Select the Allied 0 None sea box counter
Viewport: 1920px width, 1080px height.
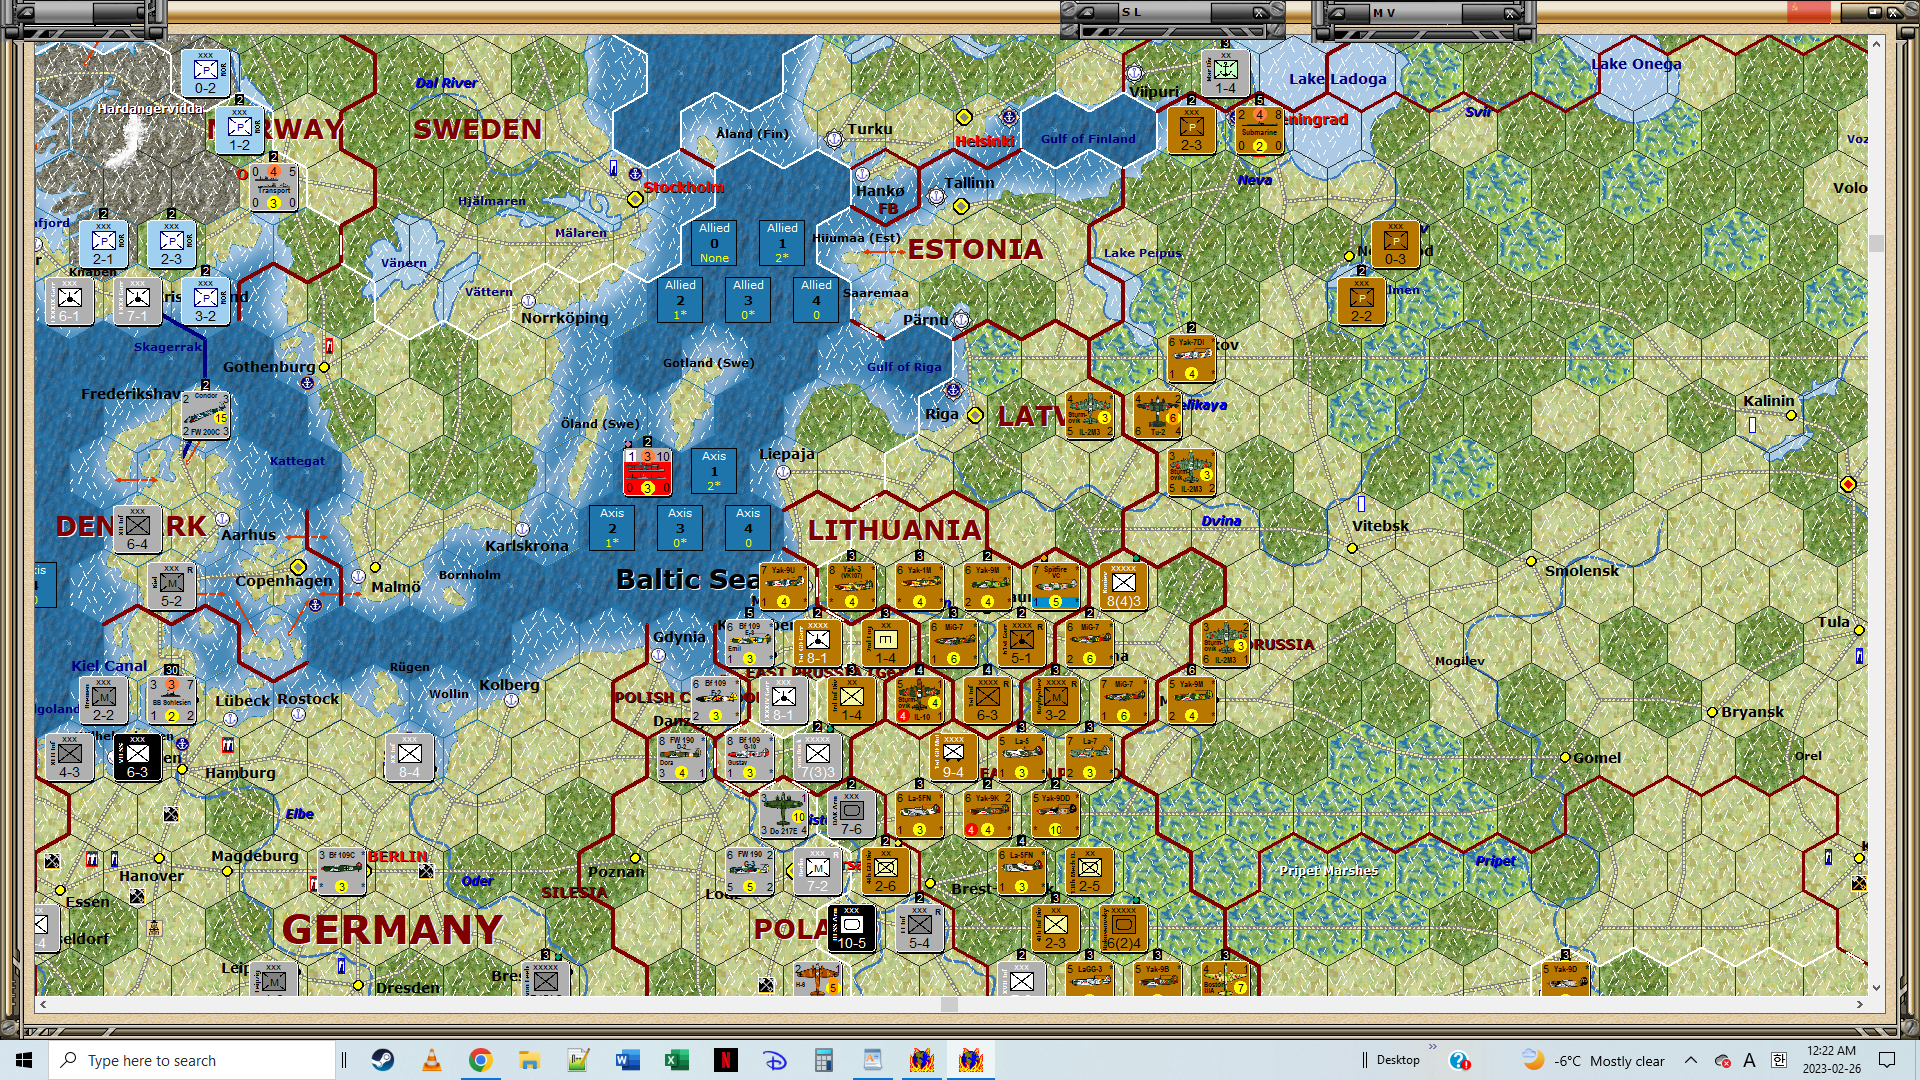click(x=714, y=243)
